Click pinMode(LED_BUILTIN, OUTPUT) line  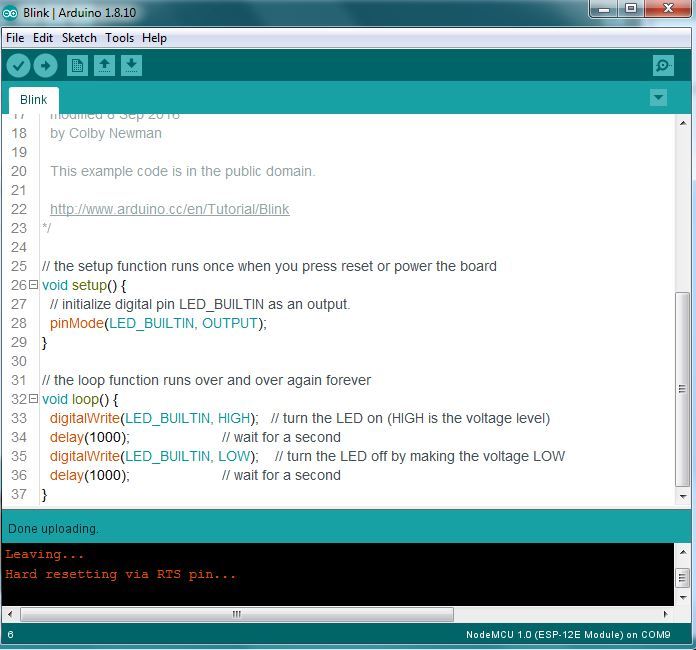(x=158, y=323)
